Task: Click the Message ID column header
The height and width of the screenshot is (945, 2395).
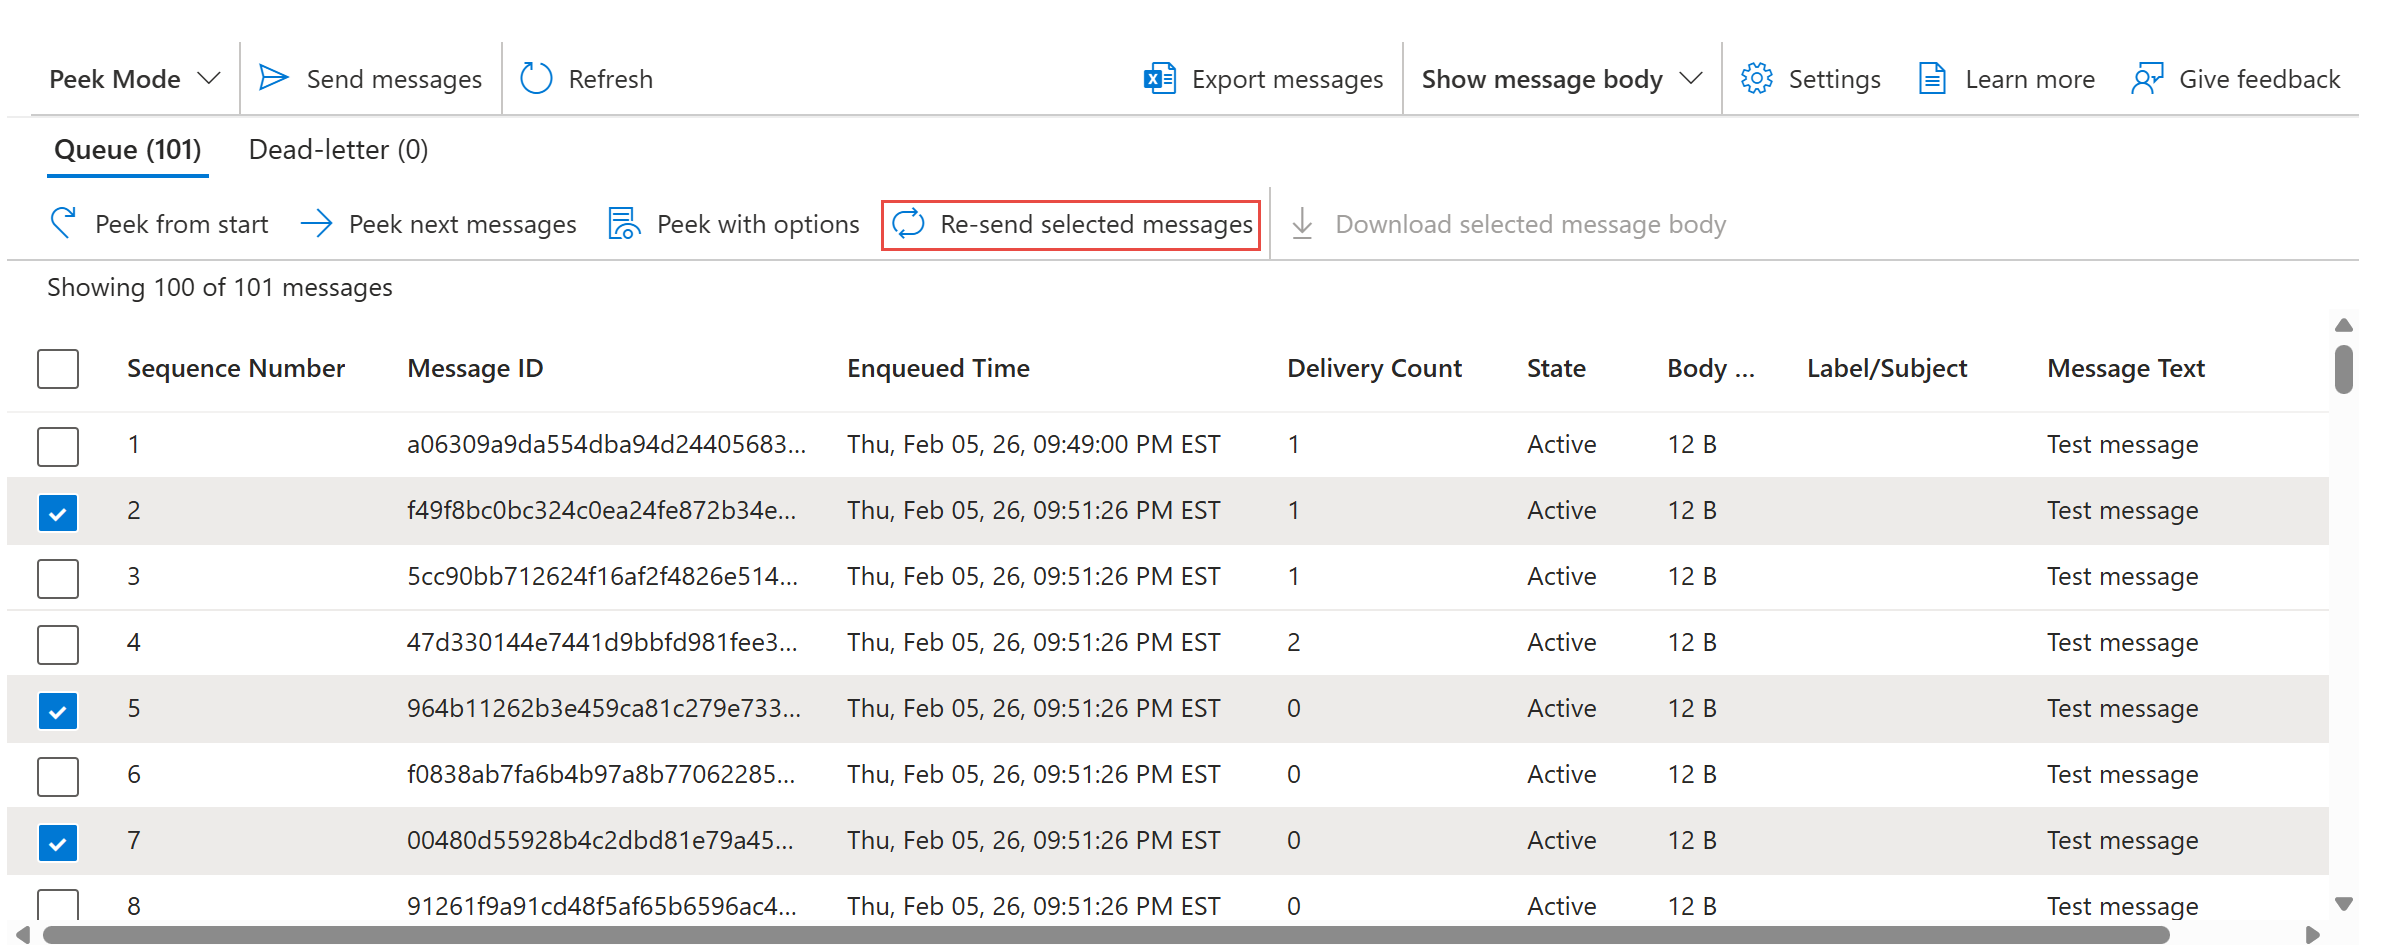Action: coord(475,369)
